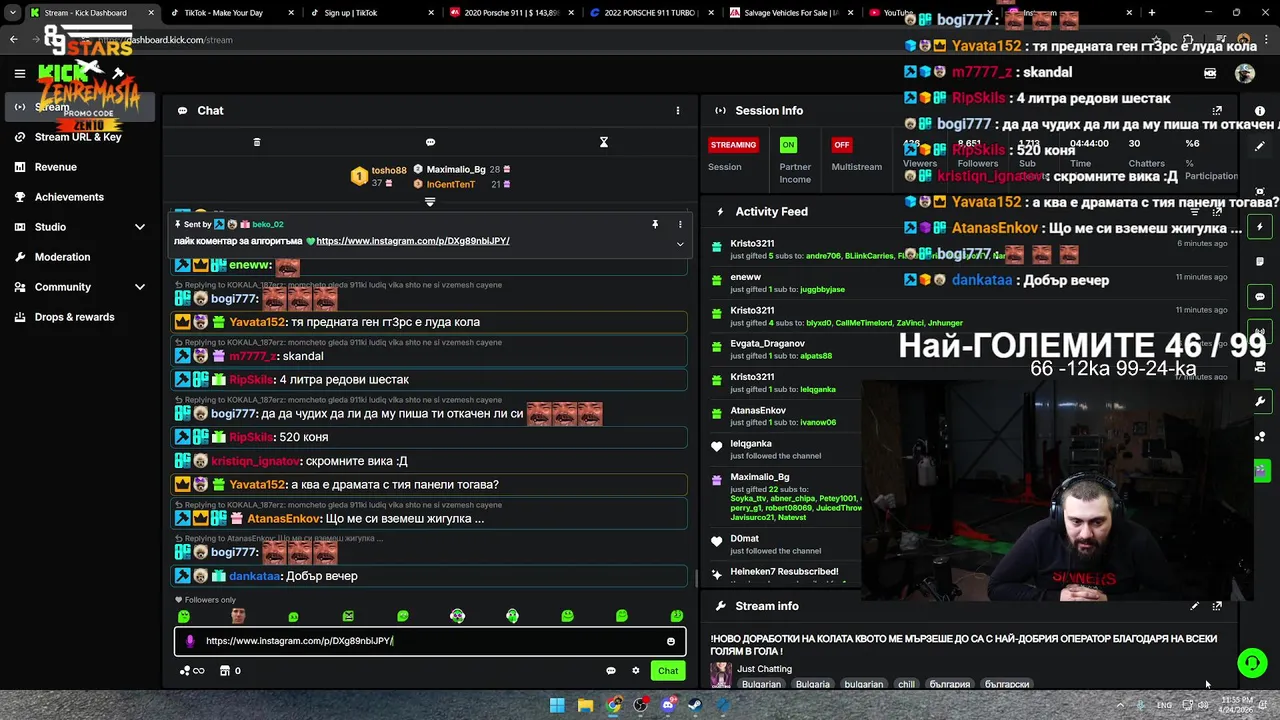Open Chat panel three-dot menu
This screenshot has height=720, width=1280.
point(678,111)
